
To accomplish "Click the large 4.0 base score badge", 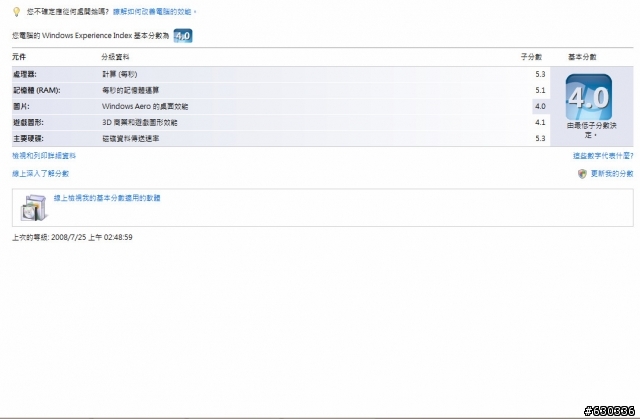I will click(589, 97).
